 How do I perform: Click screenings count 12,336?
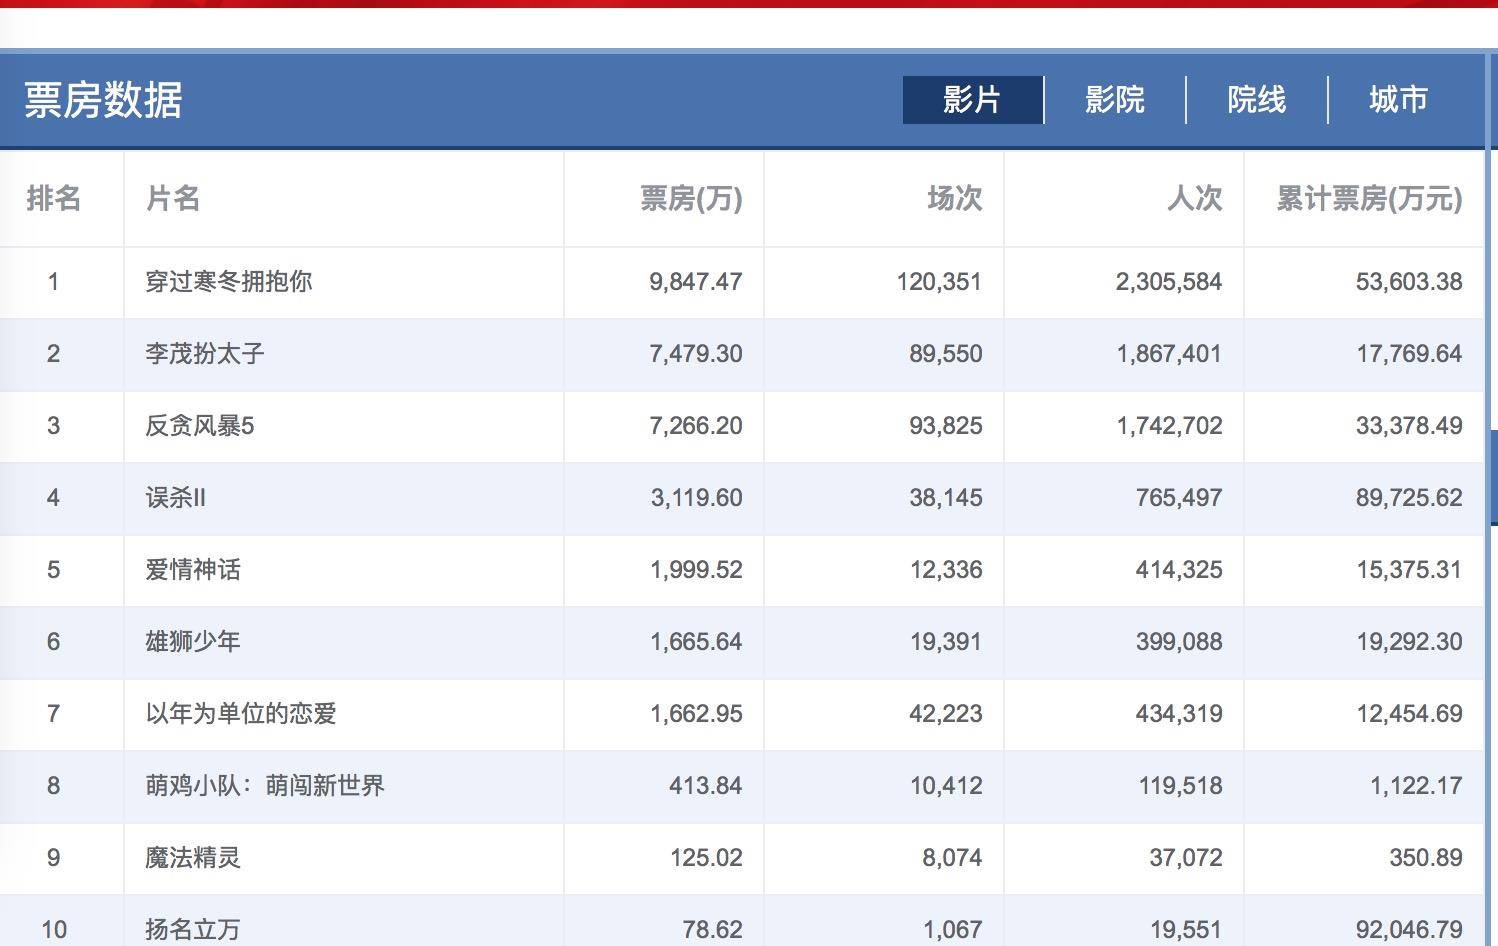(946, 570)
